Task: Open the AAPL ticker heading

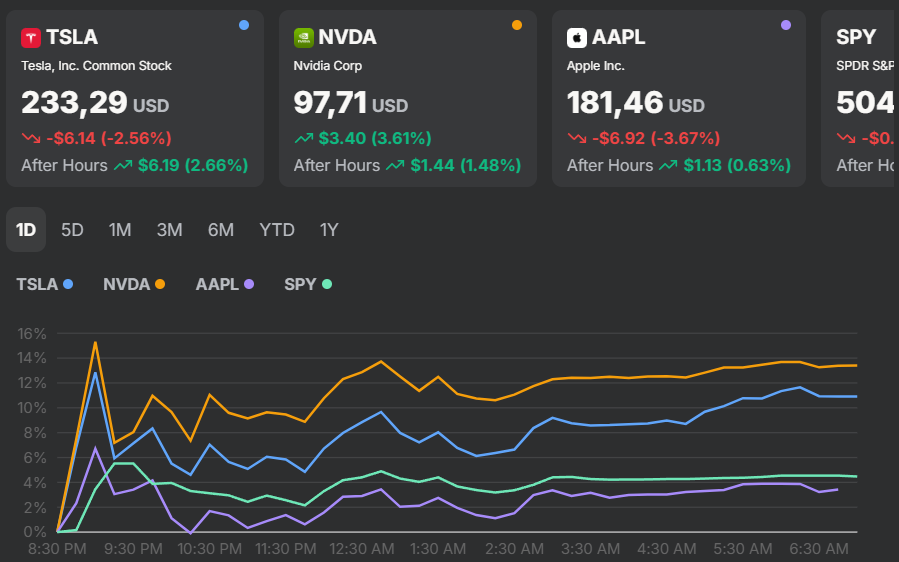Action: point(618,37)
